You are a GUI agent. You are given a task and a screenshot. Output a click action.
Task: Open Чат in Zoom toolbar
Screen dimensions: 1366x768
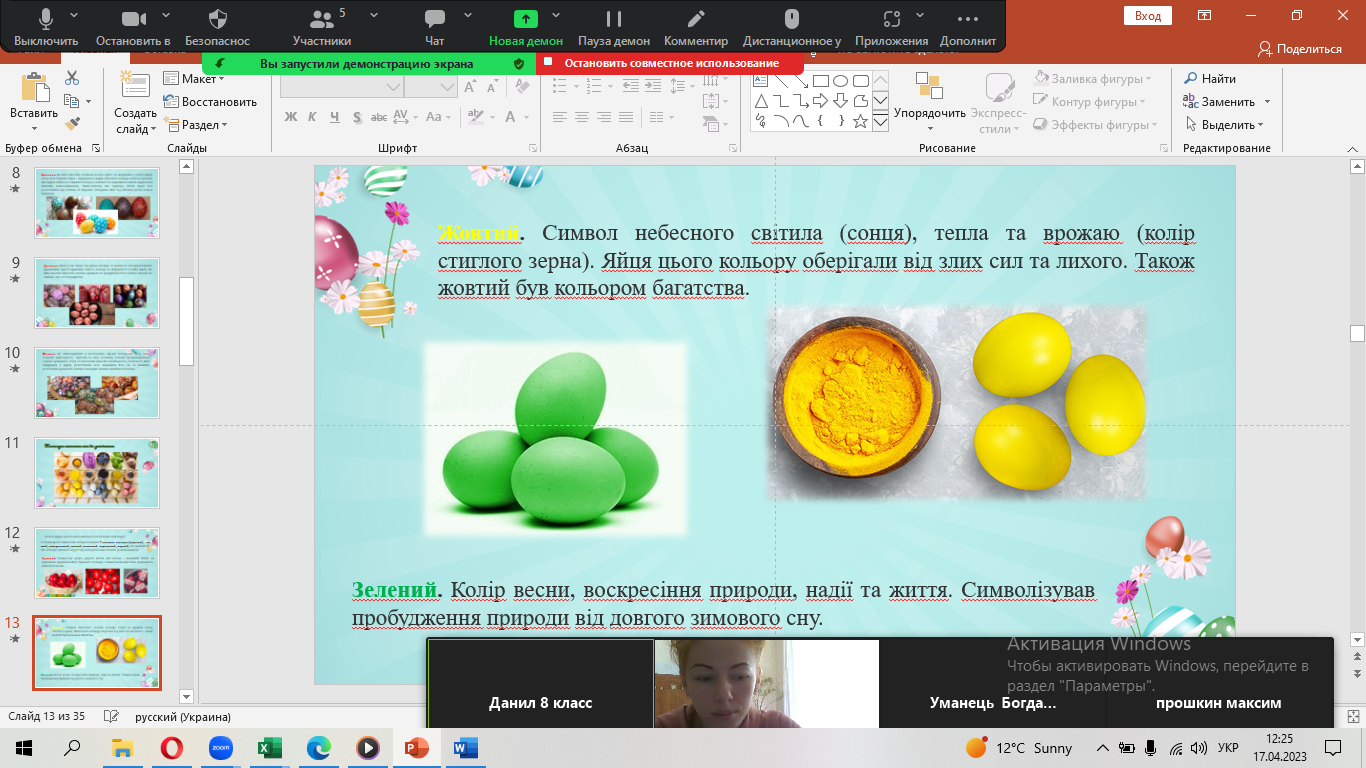[434, 28]
